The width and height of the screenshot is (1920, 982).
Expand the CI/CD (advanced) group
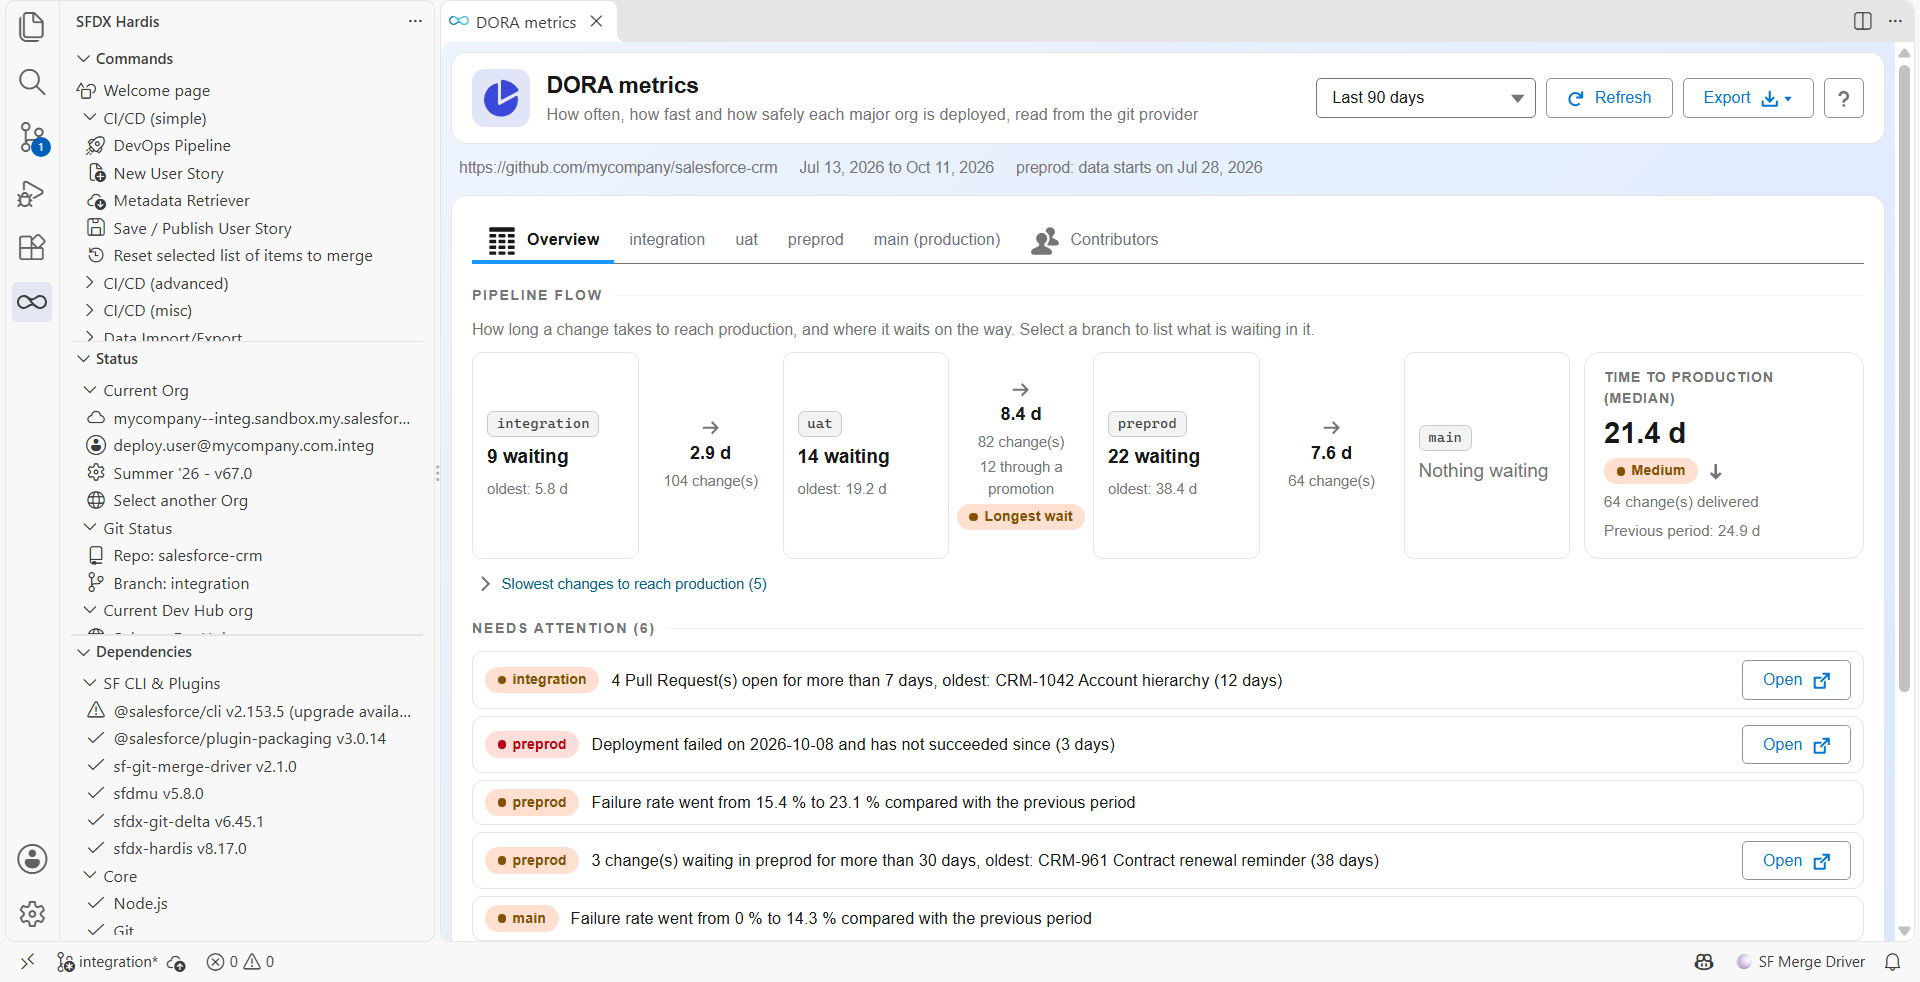pos(165,283)
